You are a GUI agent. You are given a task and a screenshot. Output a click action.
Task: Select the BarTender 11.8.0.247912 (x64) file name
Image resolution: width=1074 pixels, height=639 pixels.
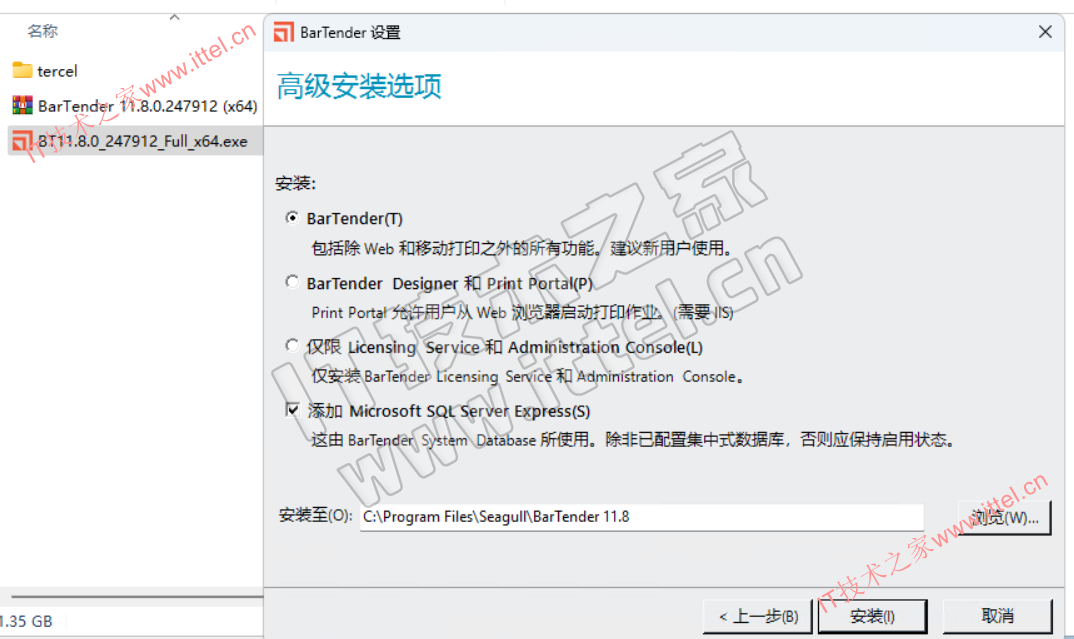tap(147, 106)
